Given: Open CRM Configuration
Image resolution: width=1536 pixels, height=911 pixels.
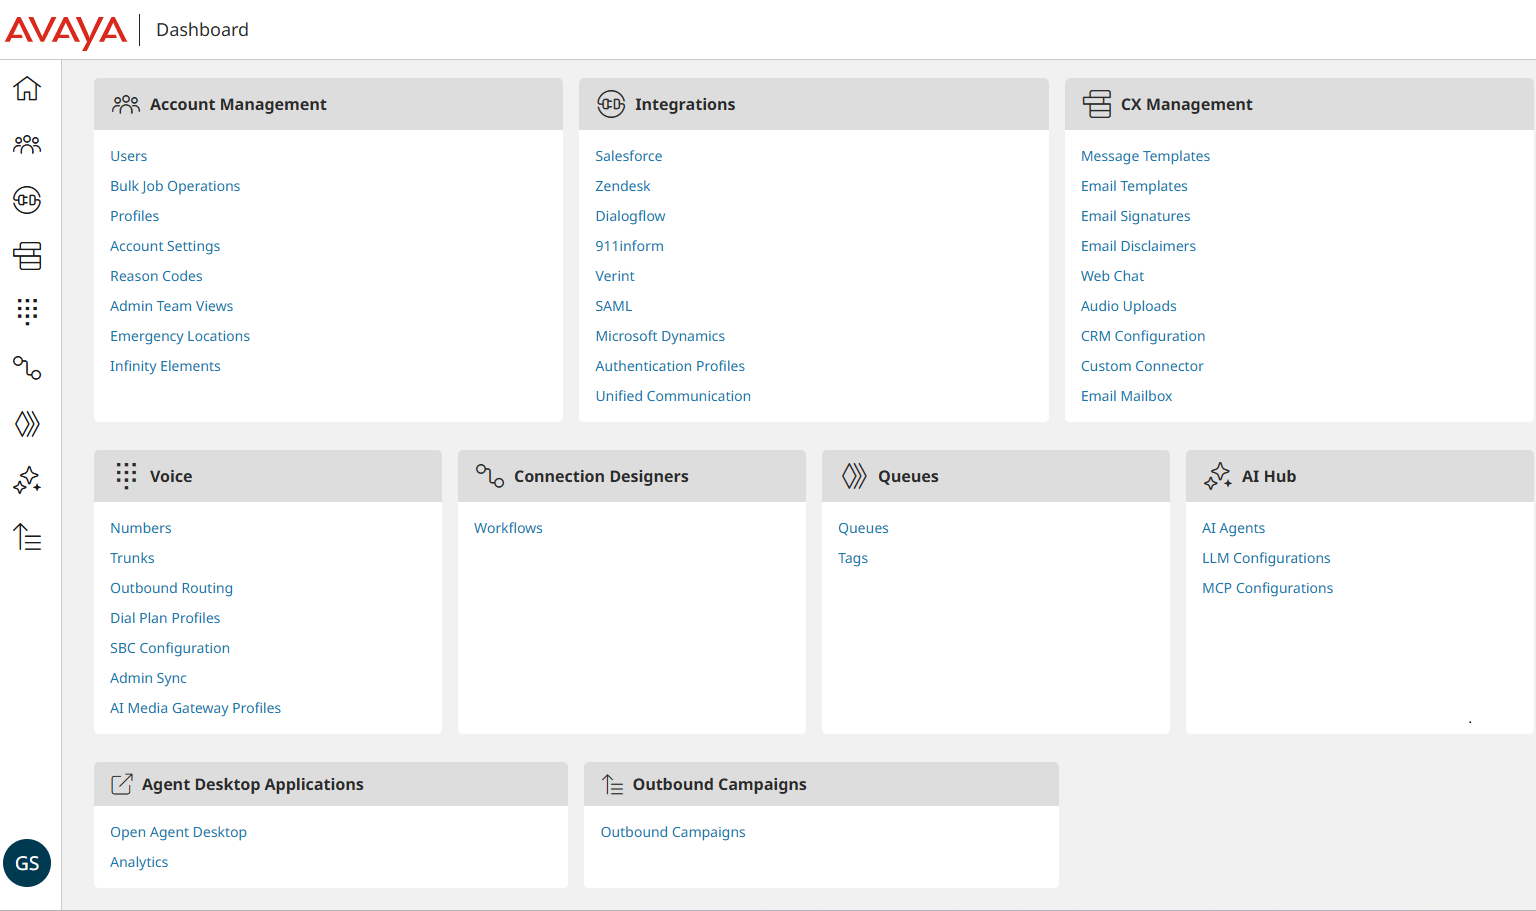Looking at the screenshot, I should click(1143, 336).
